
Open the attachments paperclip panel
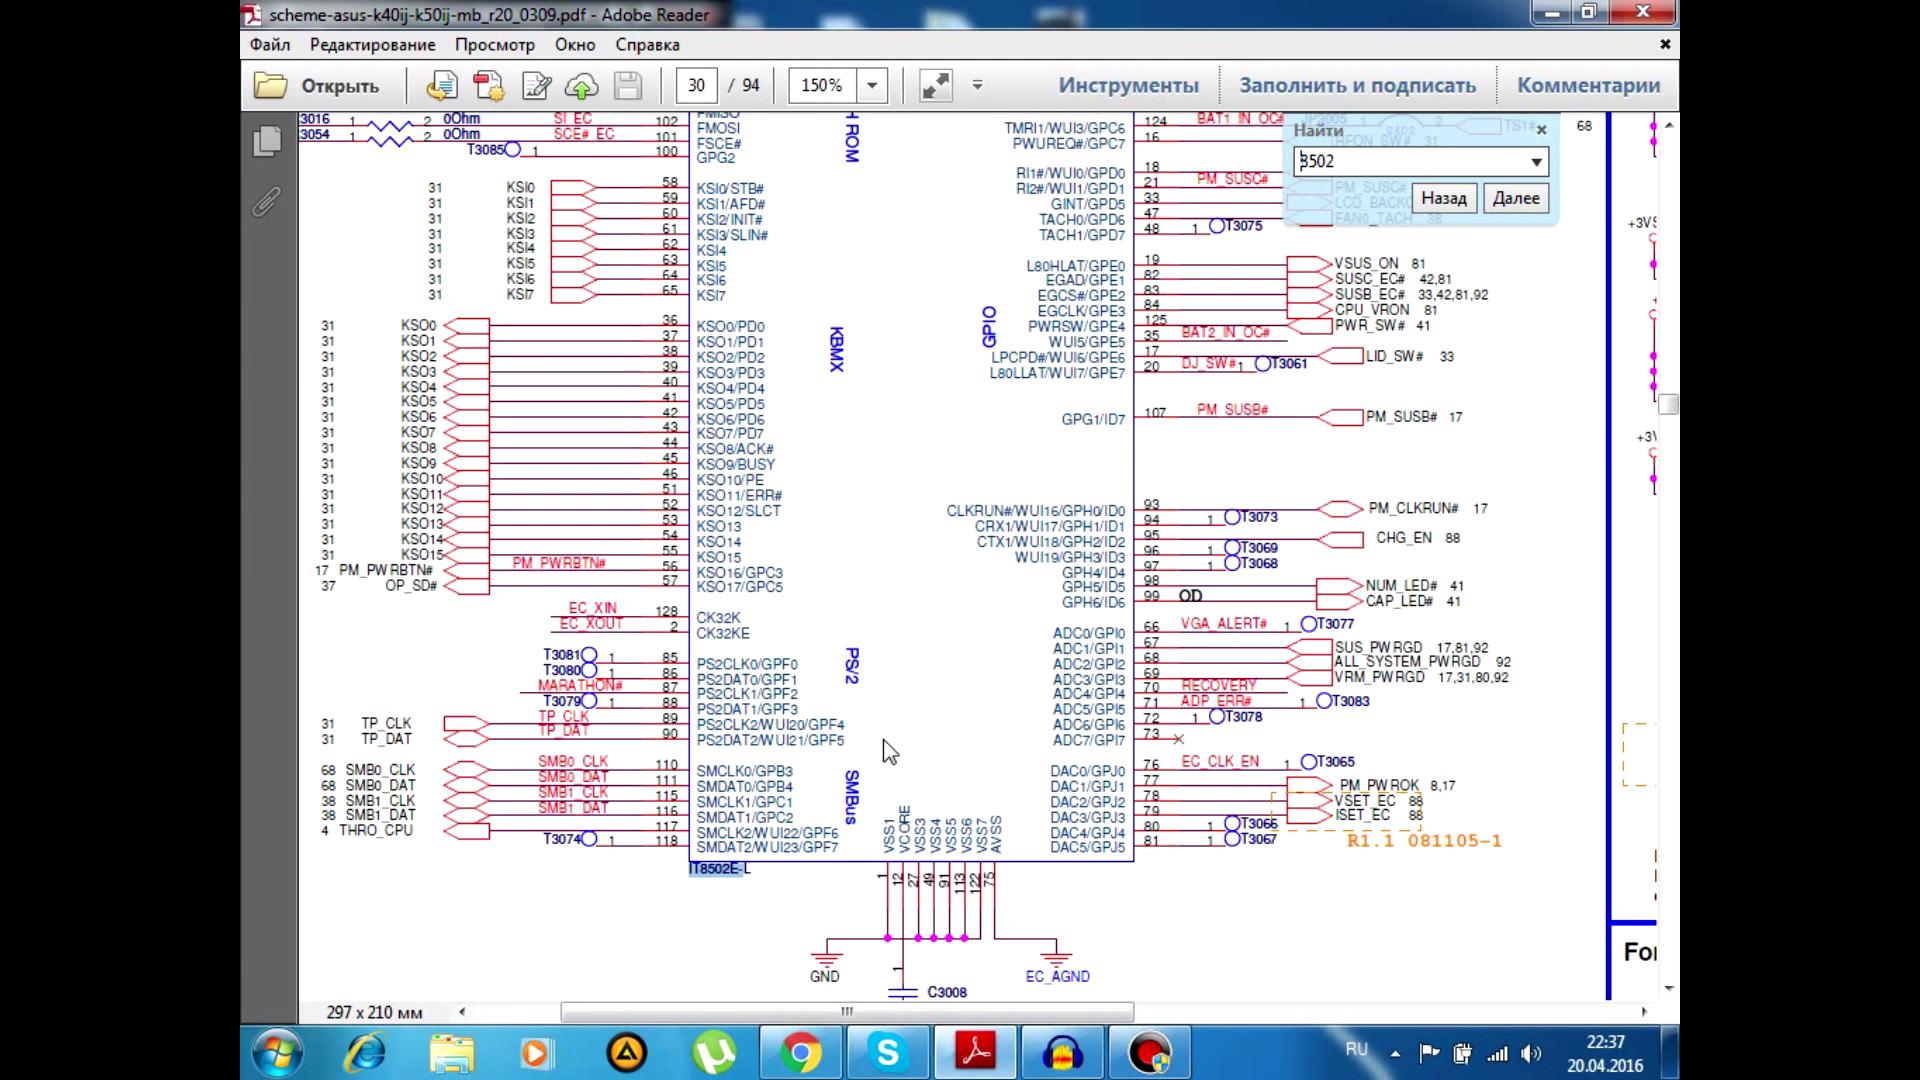click(267, 203)
